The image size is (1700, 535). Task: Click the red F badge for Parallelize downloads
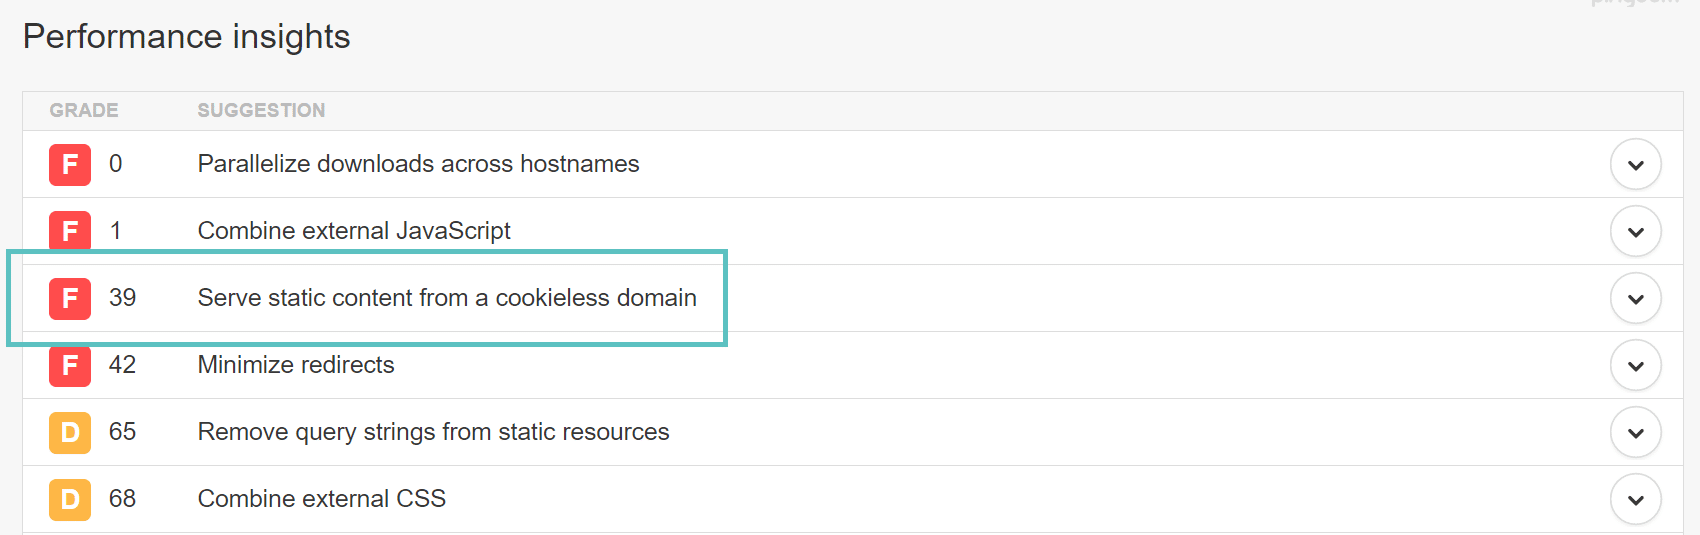point(70,164)
